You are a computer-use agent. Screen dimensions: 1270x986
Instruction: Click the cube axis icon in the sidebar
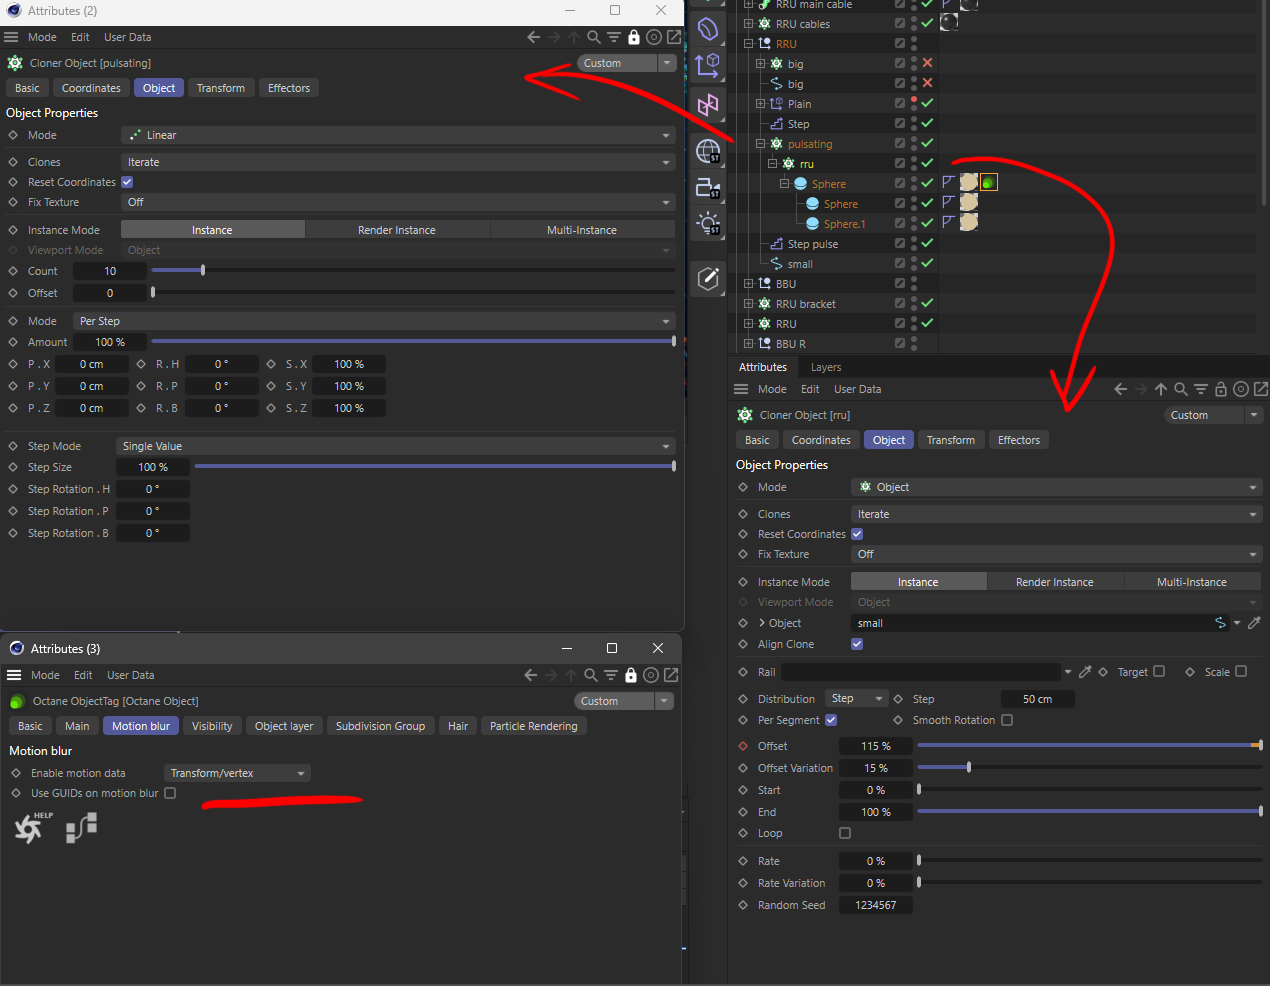coord(708,66)
